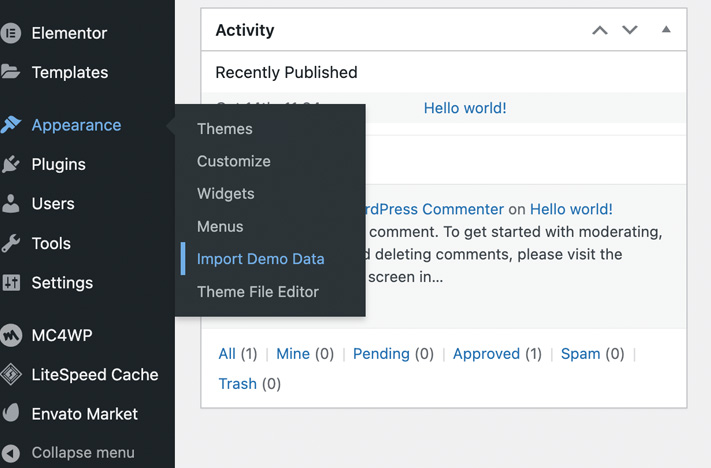Click the Appearance paintbrush icon

pos(11,124)
